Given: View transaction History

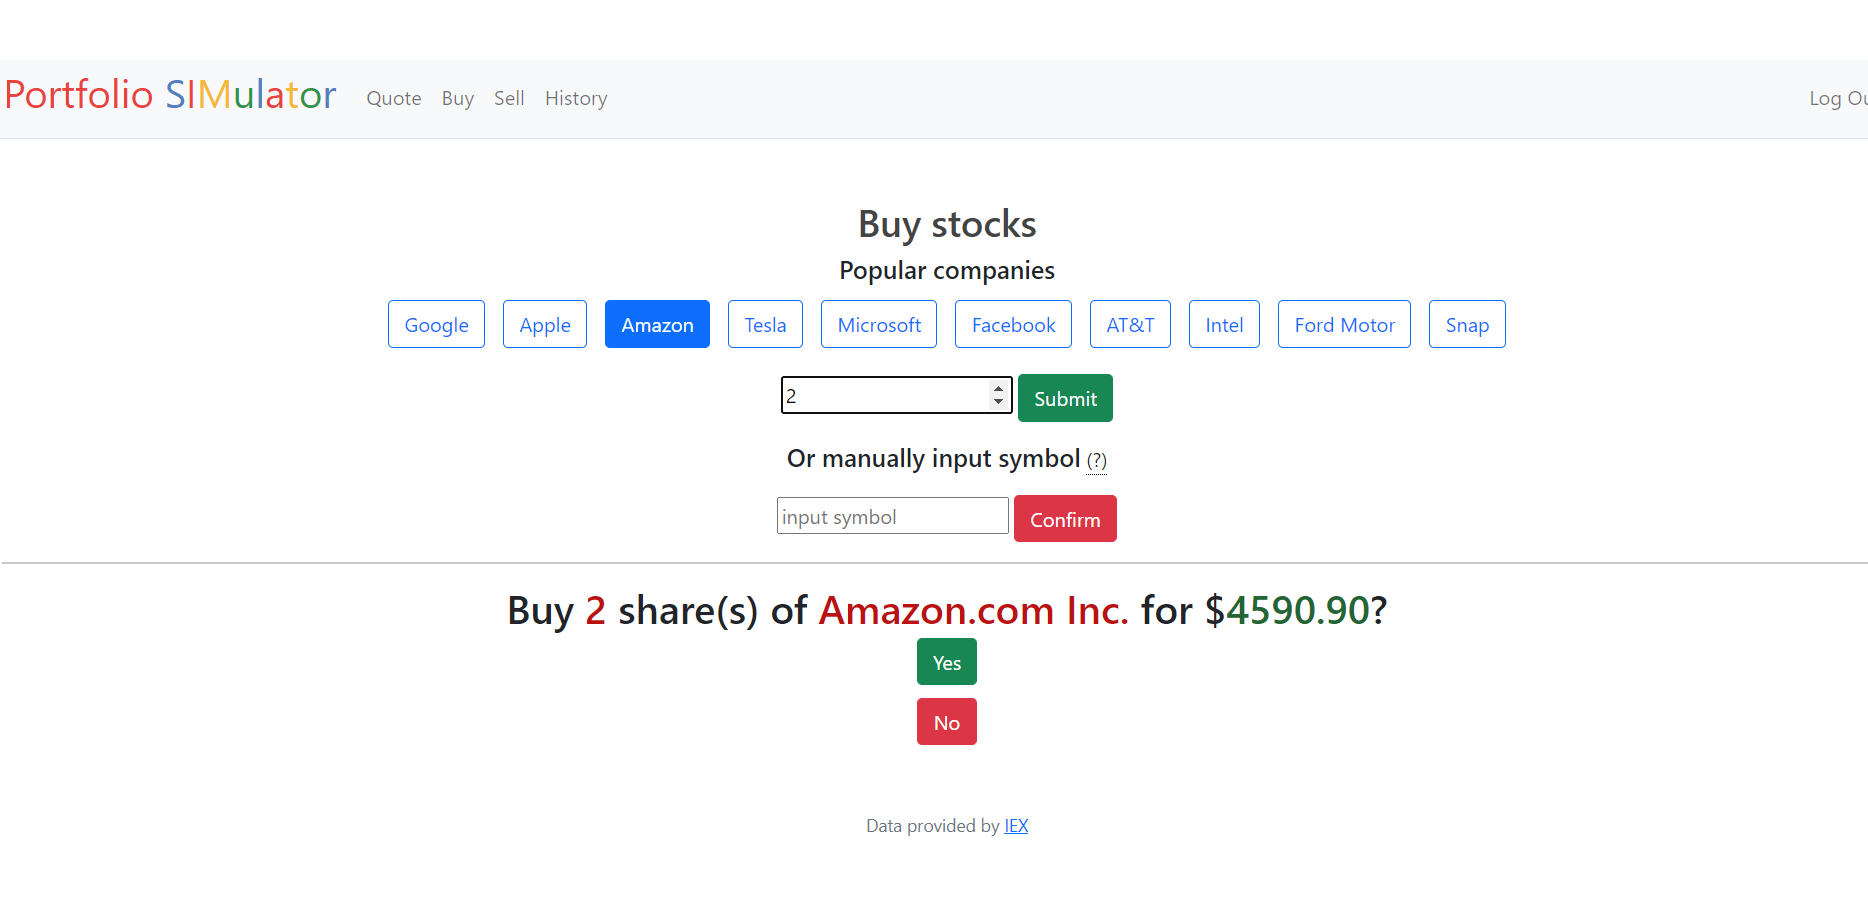Looking at the screenshot, I should pos(576,98).
